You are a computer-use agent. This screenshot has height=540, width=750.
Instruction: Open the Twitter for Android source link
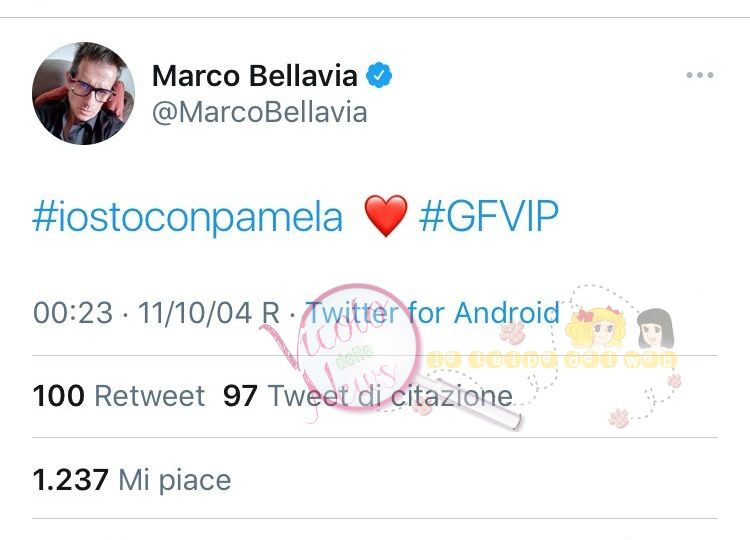click(433, 312)
